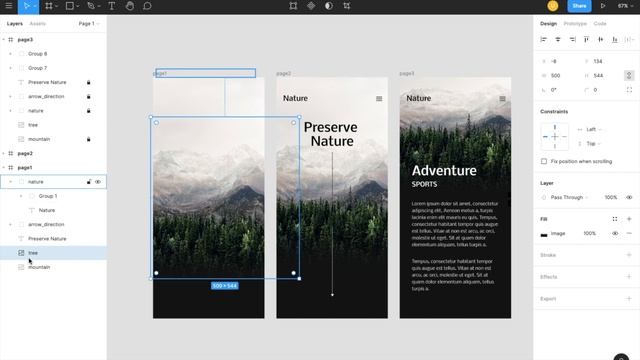
Task: Align selection to bottom
Action: pyautogui.click(x=615, y=40)
